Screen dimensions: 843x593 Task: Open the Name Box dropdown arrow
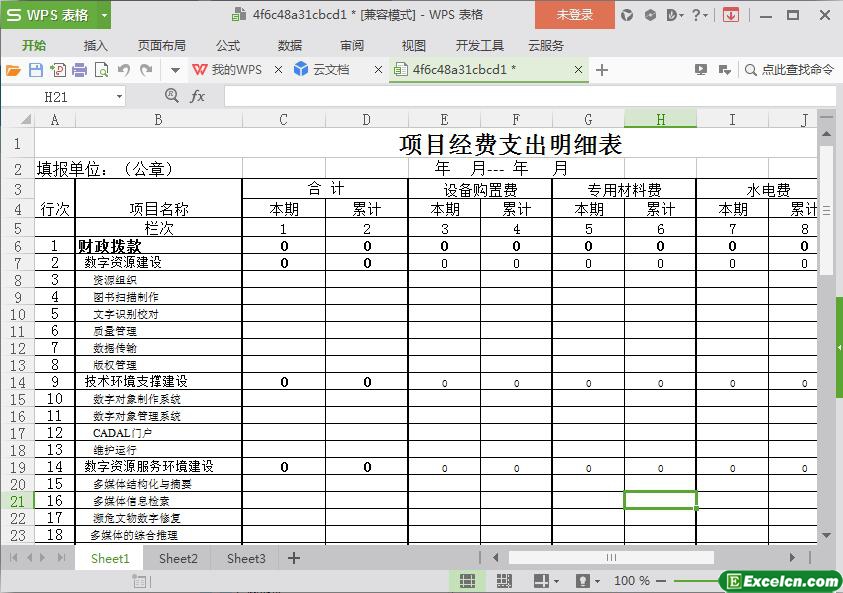[119, 97]
